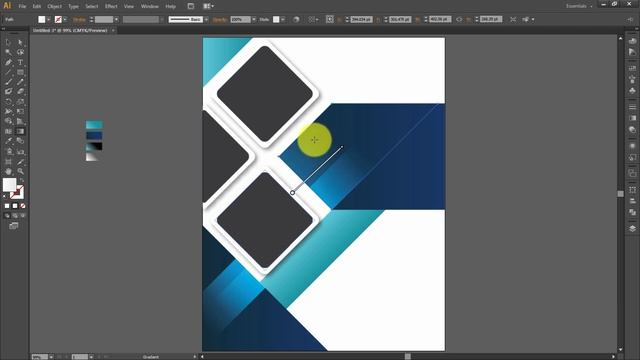Click the Go to Bridge icon
640x360 pixels.
click(x=191, y=6)
